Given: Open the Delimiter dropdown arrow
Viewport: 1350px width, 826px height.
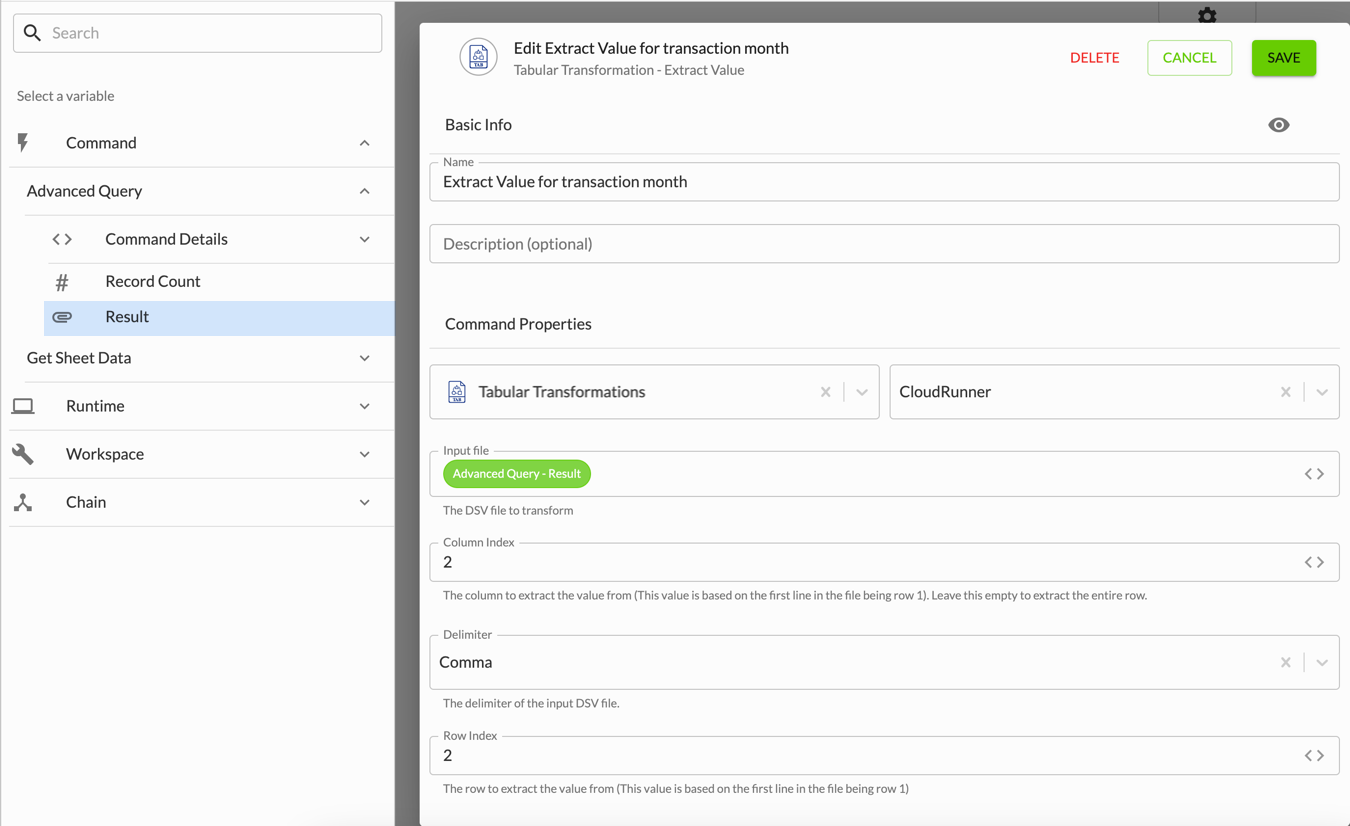Looking at the screenshot, I should [x=1321, y=662].
